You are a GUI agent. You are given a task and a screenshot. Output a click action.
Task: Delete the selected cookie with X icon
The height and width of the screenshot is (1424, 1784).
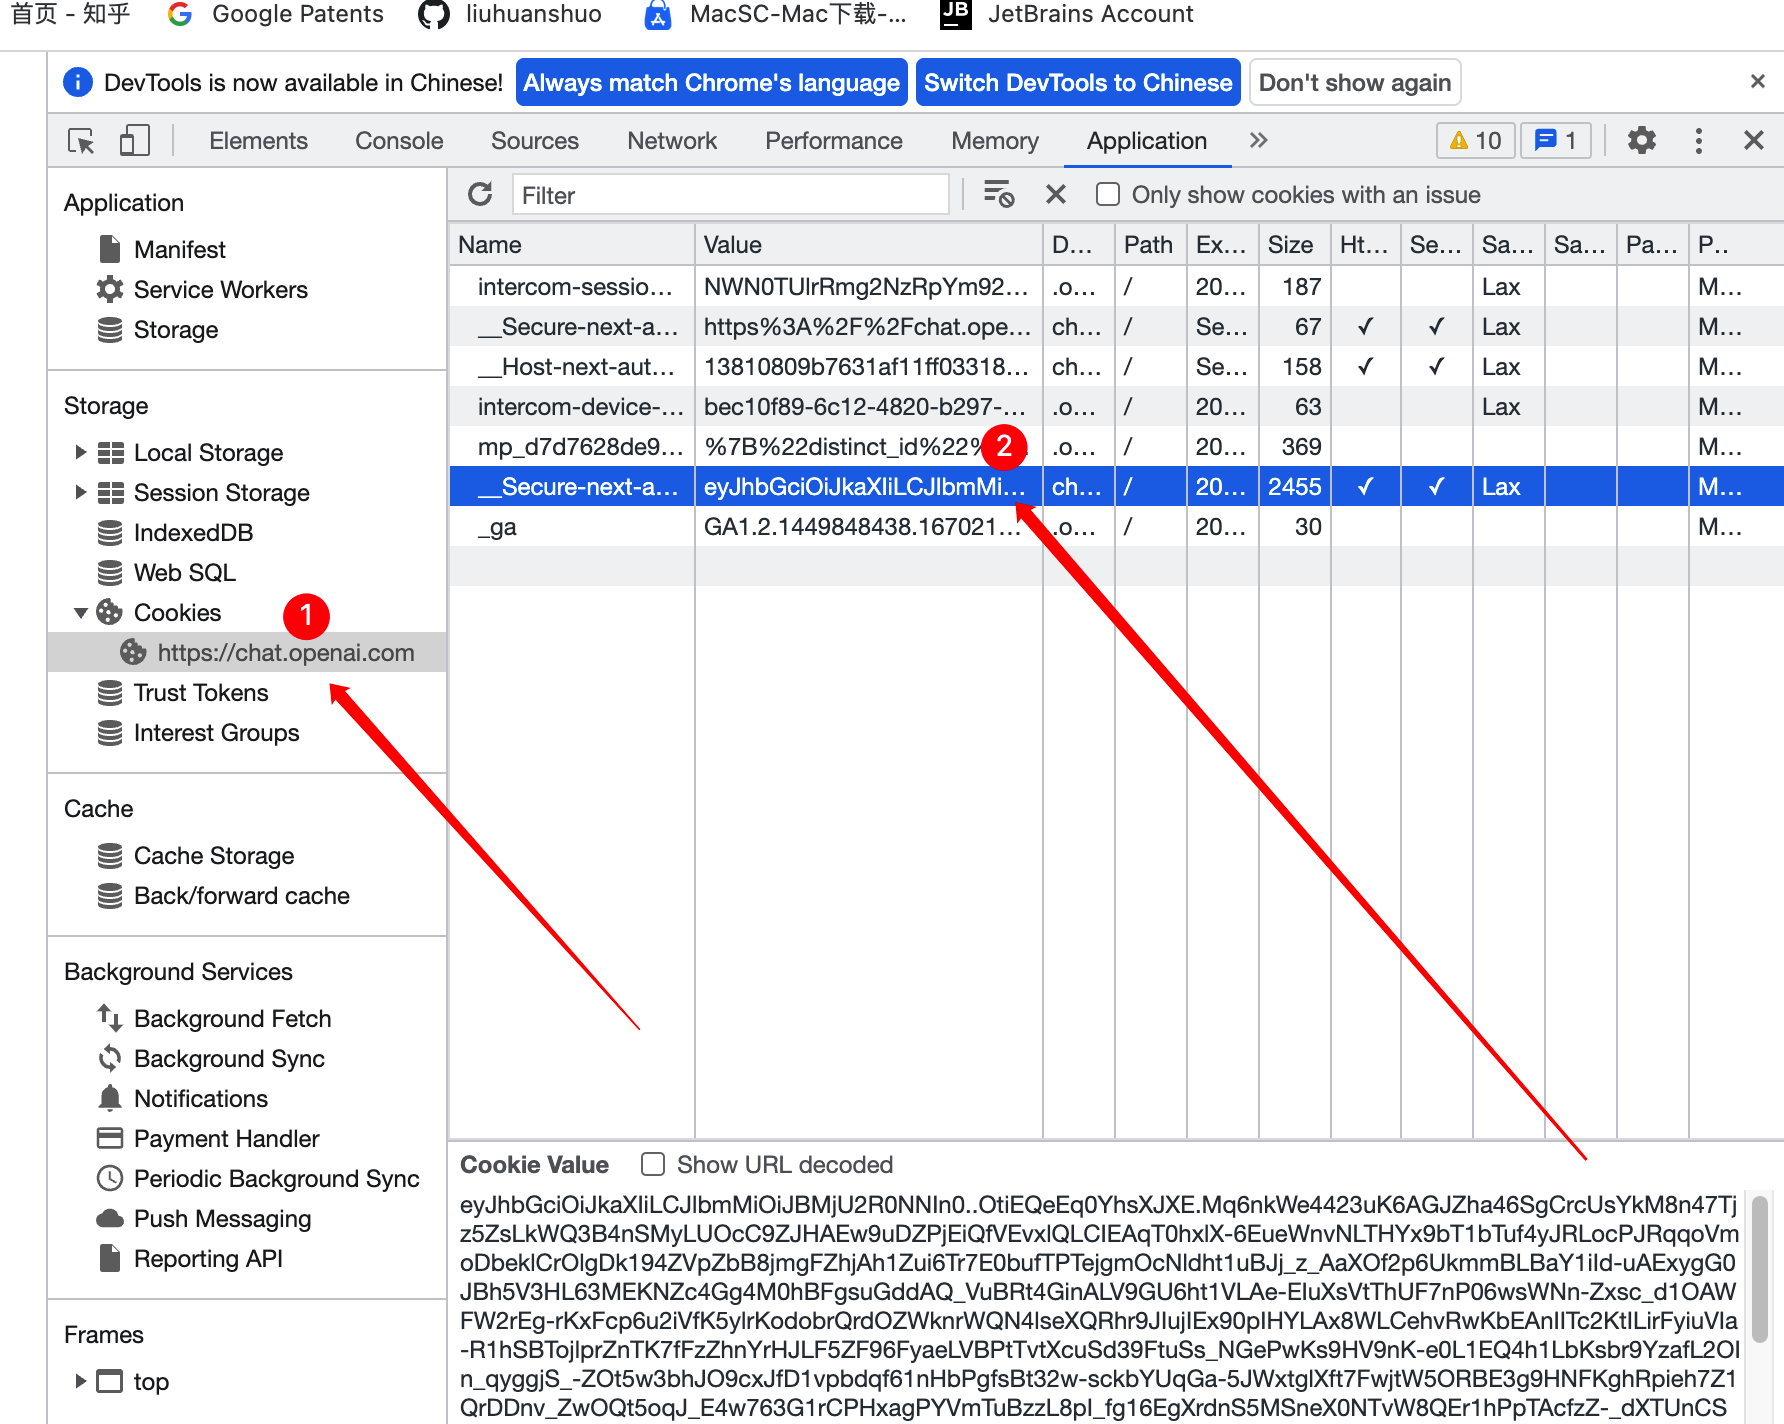tap(1055, 194)
